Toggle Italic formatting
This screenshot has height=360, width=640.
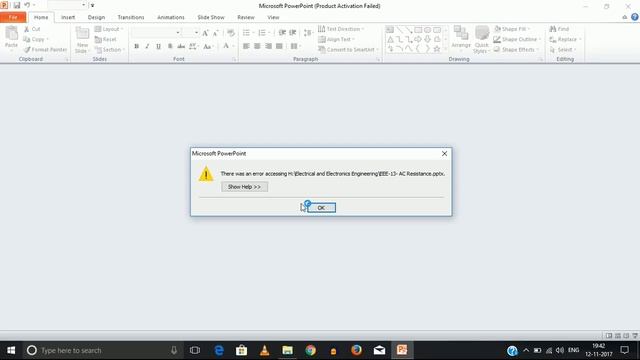(x=147, y=46)
